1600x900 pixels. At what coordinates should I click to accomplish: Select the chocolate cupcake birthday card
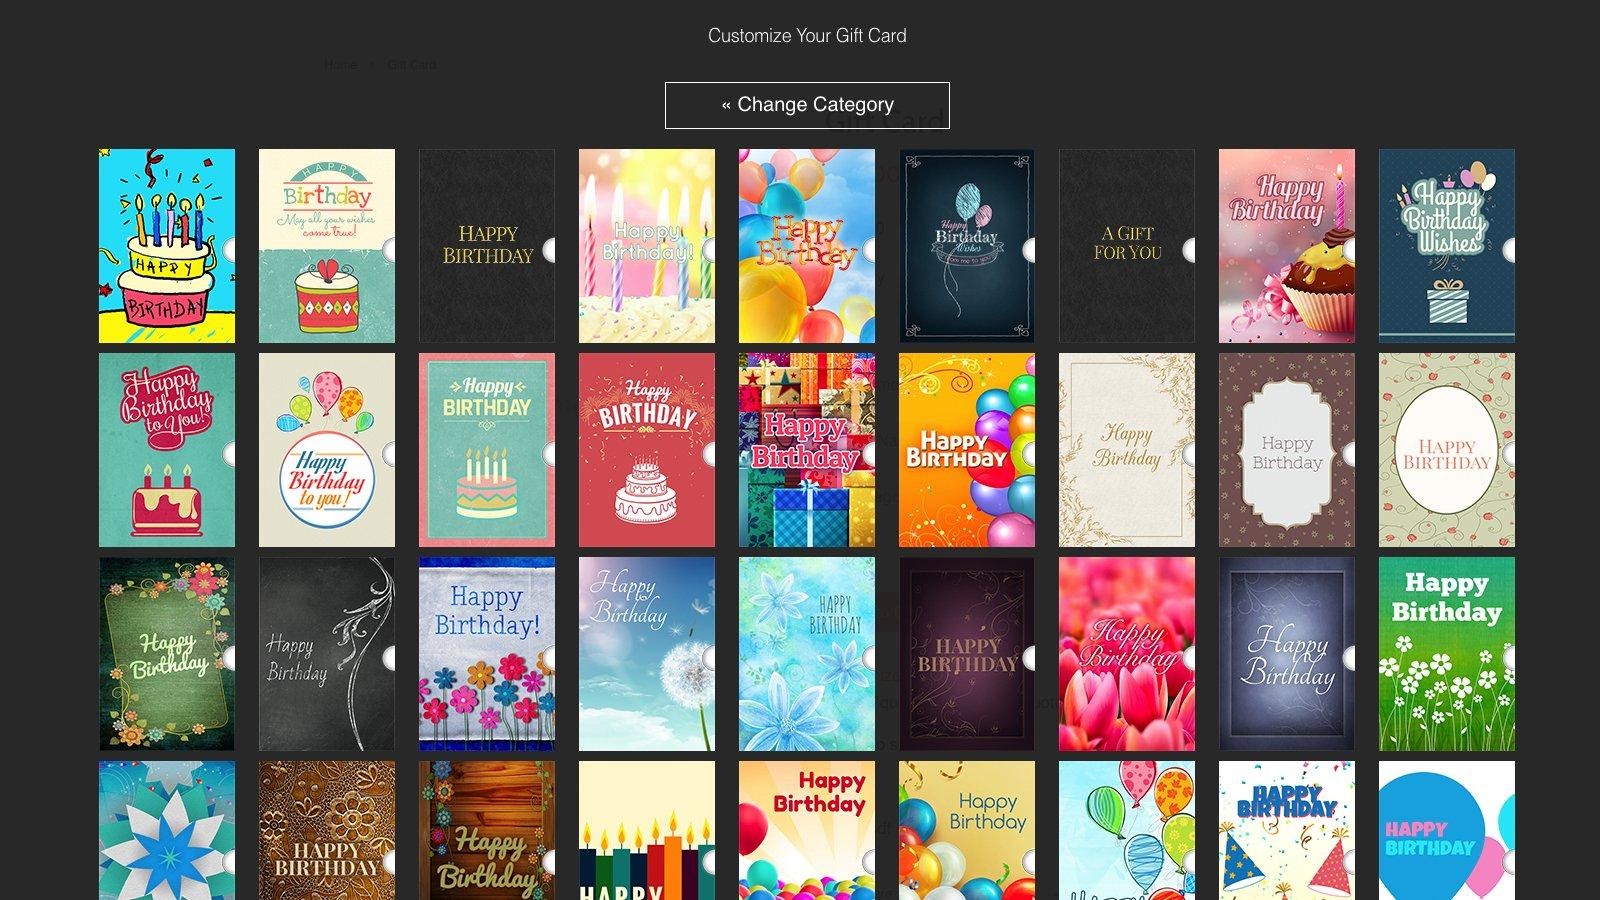tap(1286, 246)
